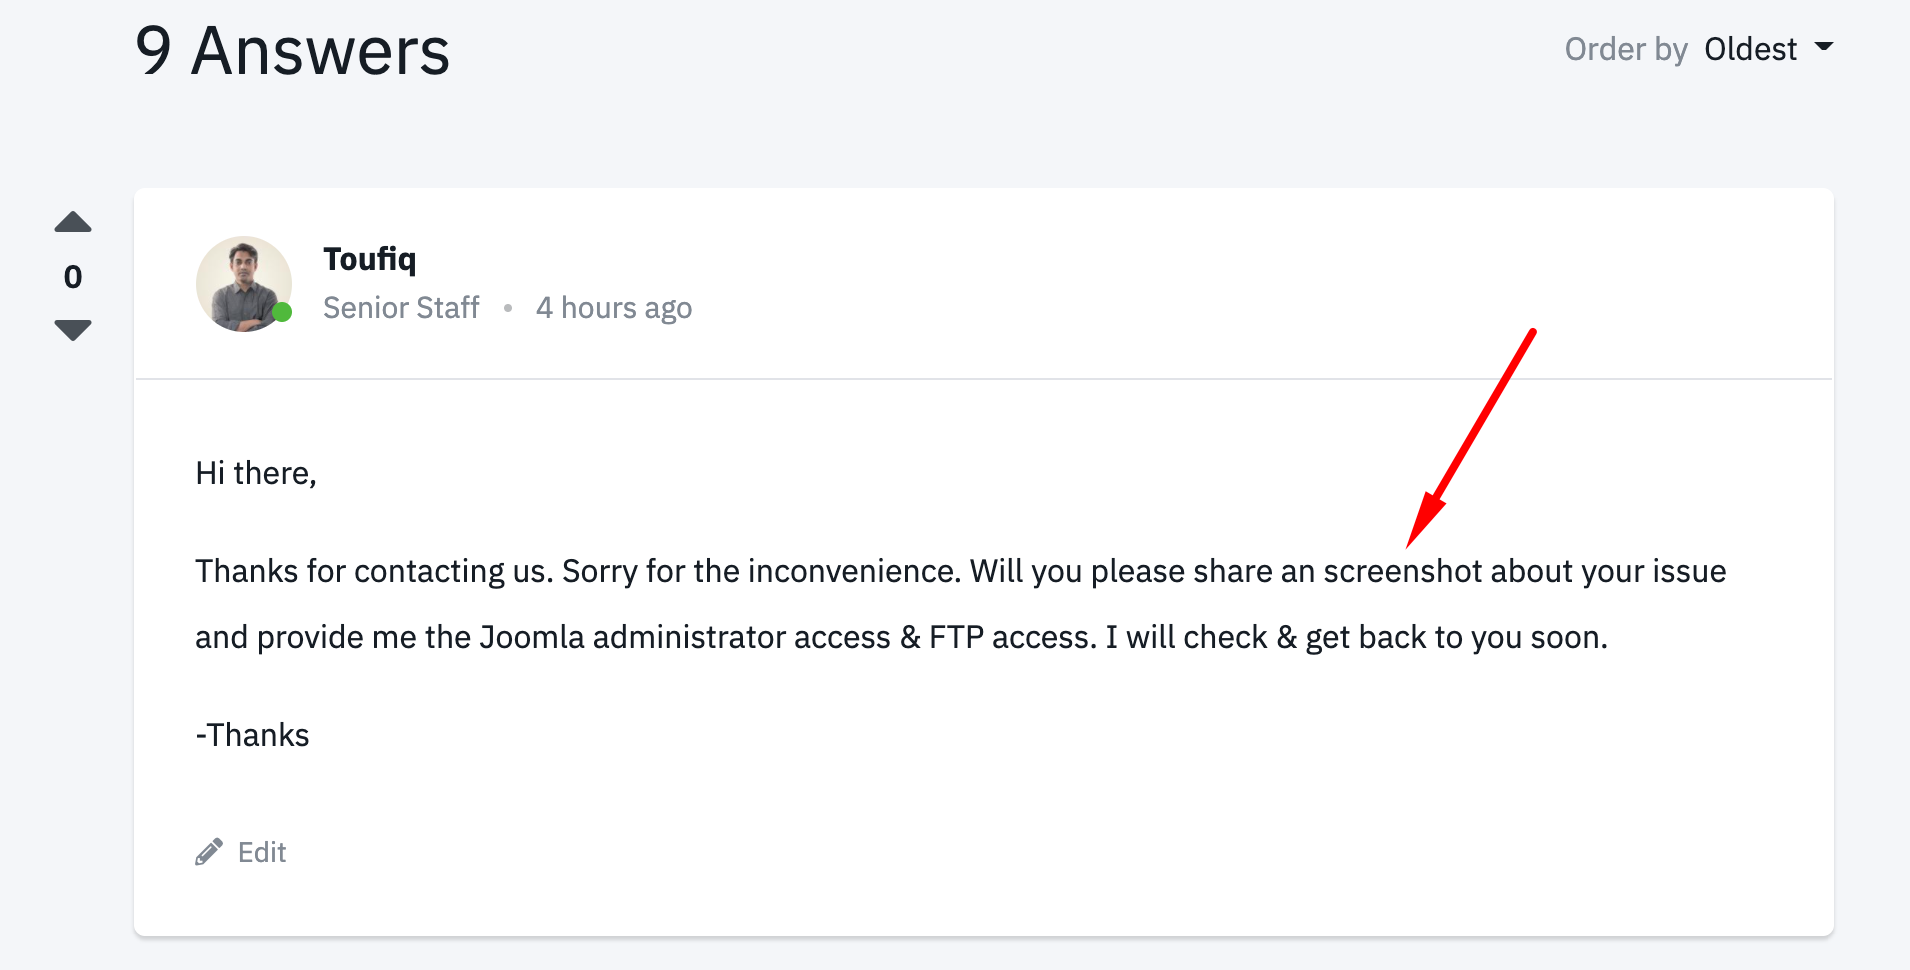Image resolution: width=1910 pixels, height=970 pixels.
Task: Click the word 'screenshot' in the answer
Action: [1402, 571]
